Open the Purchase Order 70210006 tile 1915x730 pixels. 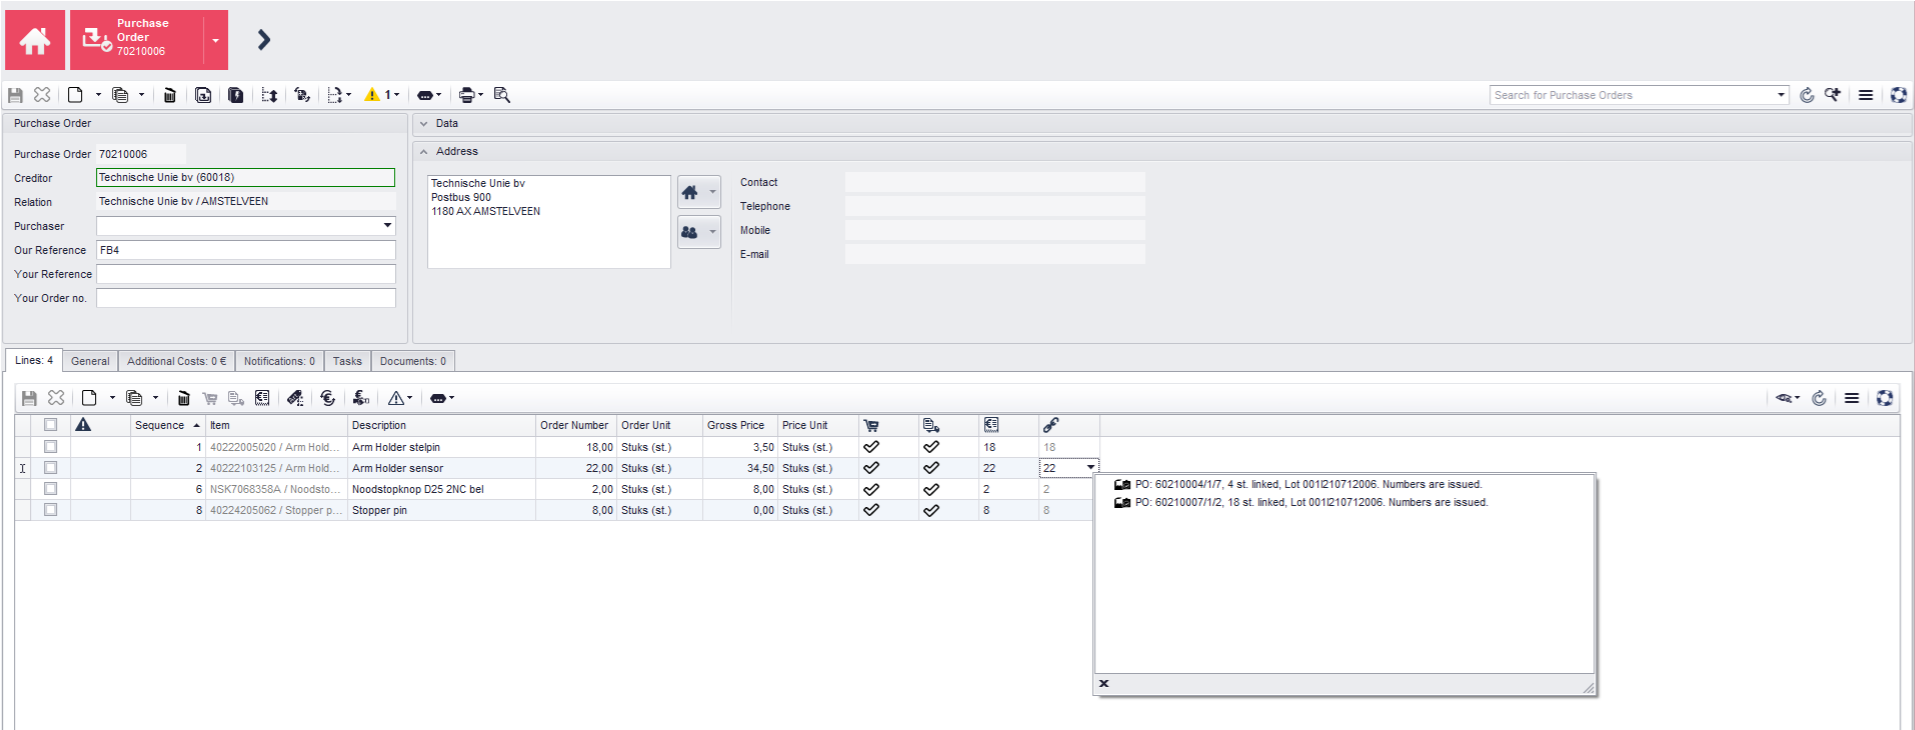tap(137, 40)
